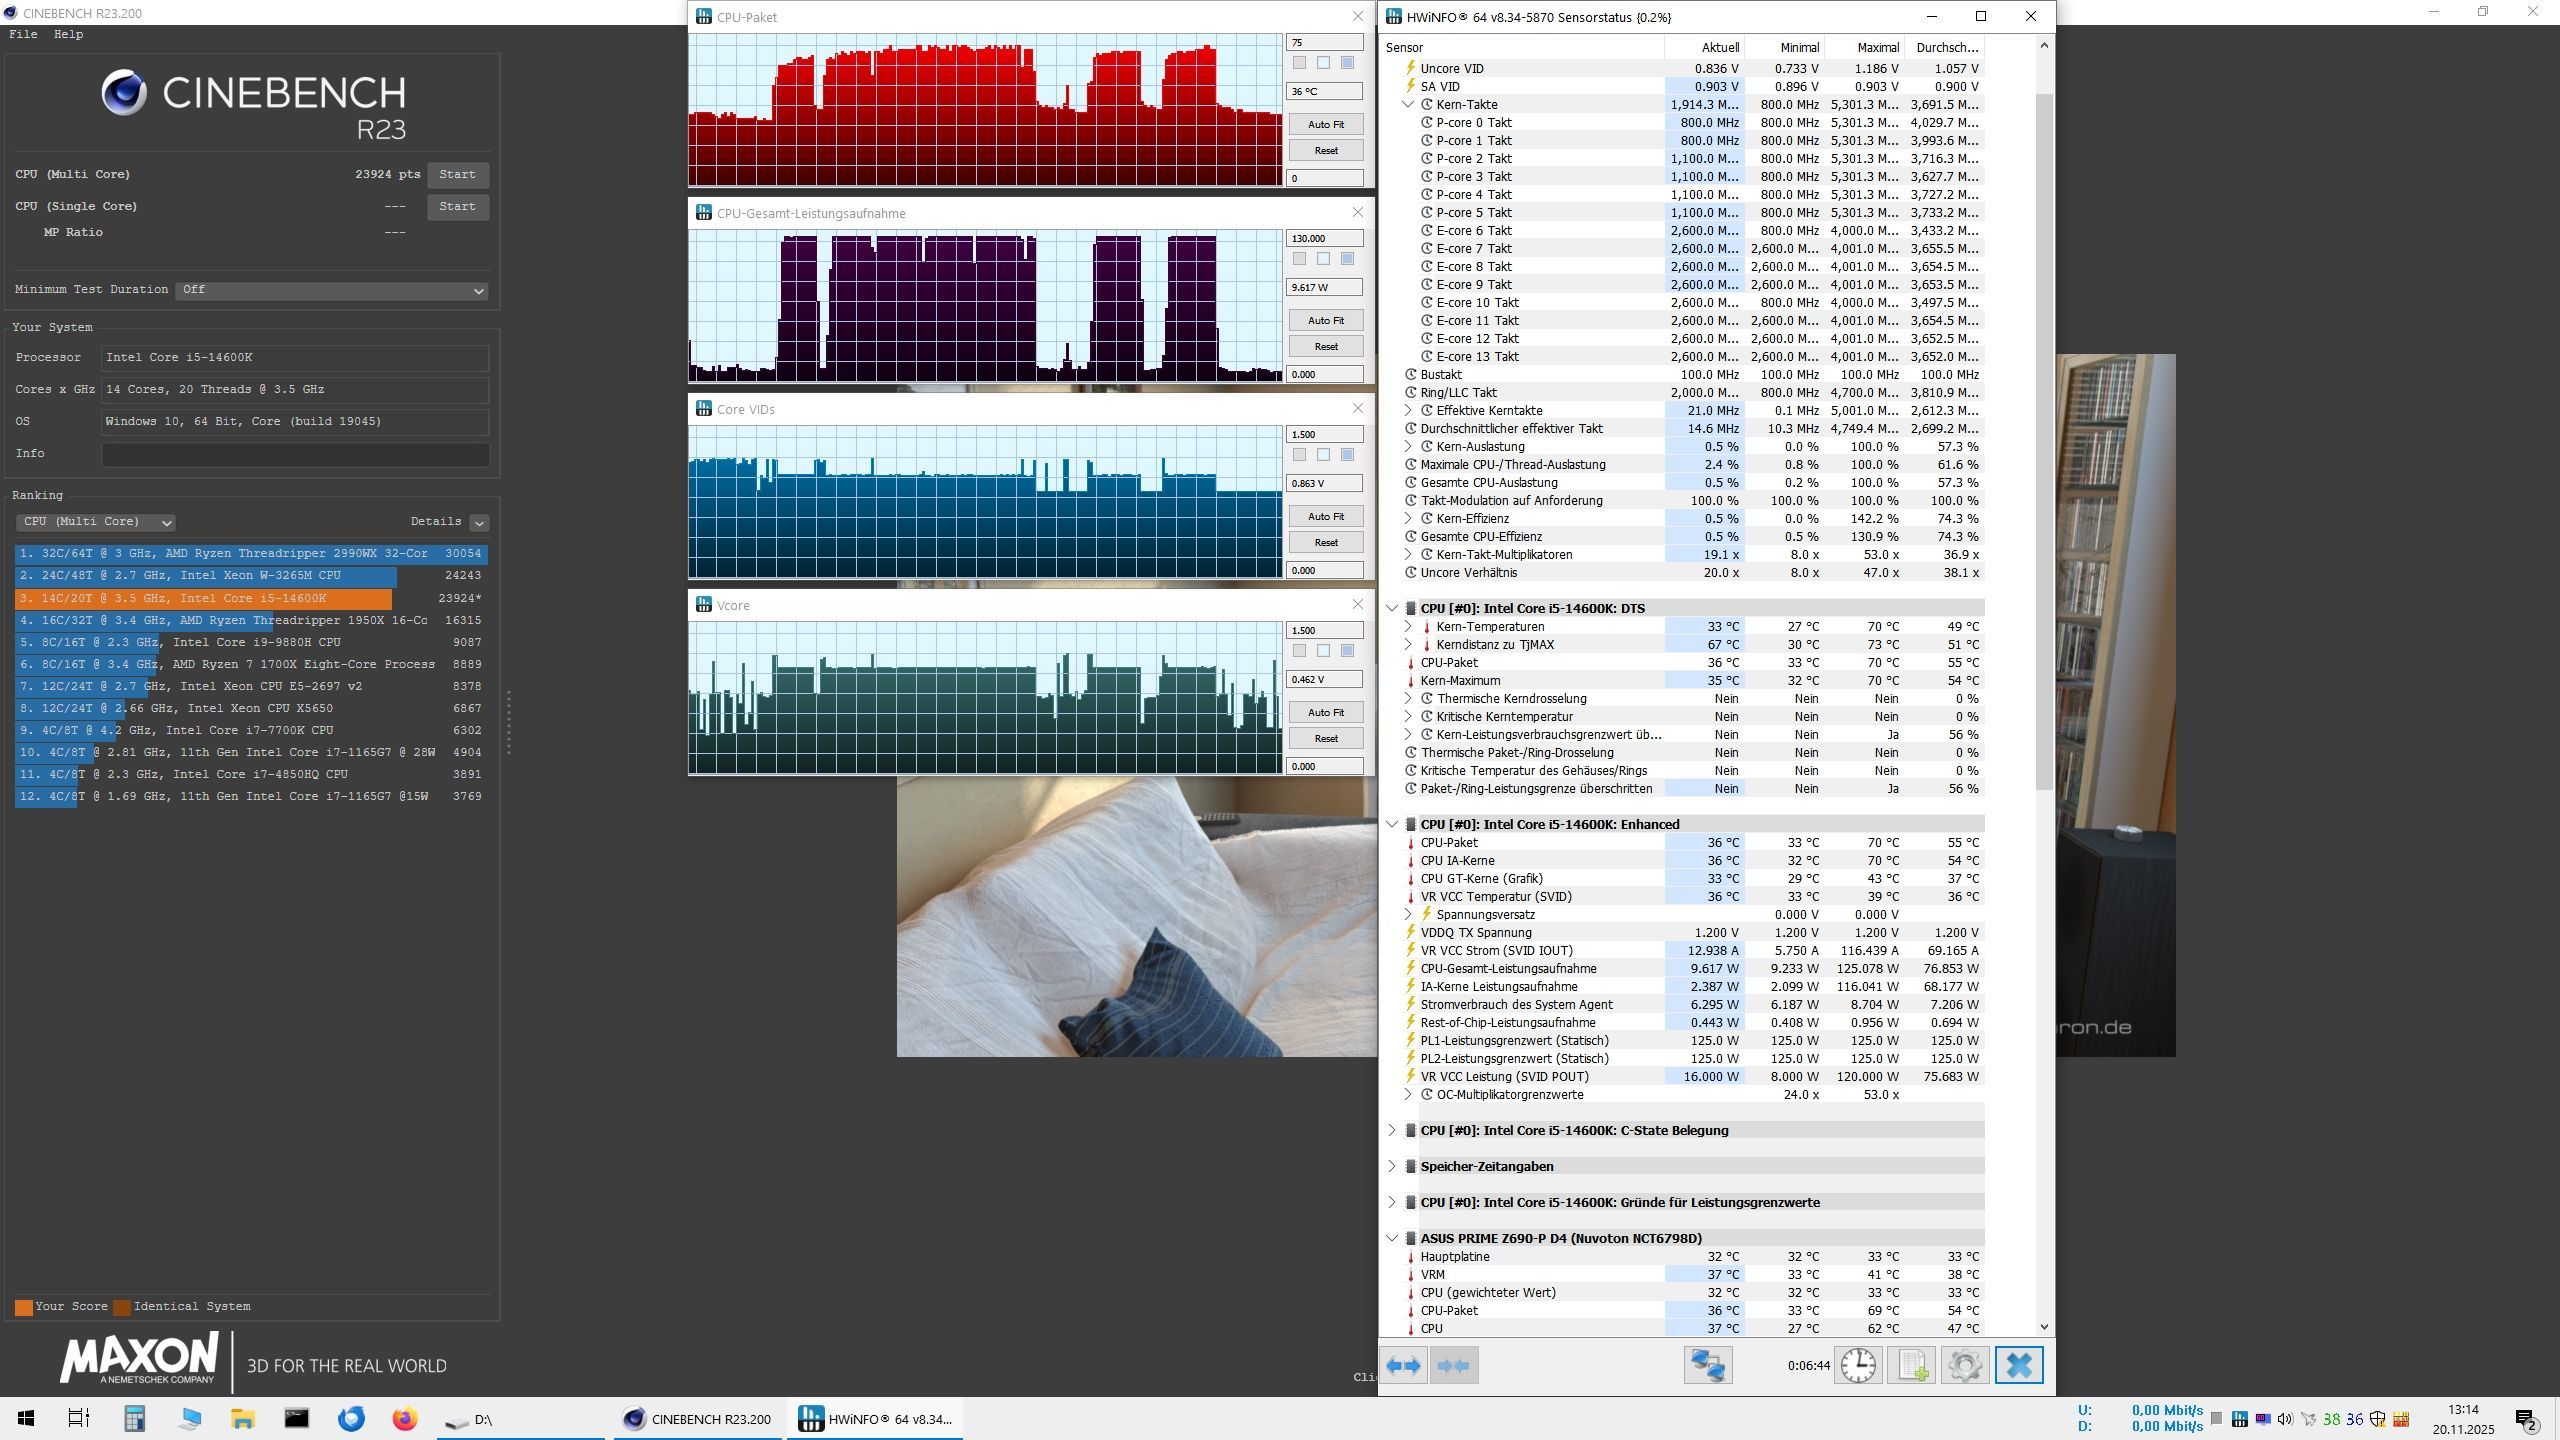The width and height of the screenshot is (2560, 1440).
Task: Open HWiNFO sensor settings gear
Action: pos(1964,1366)
